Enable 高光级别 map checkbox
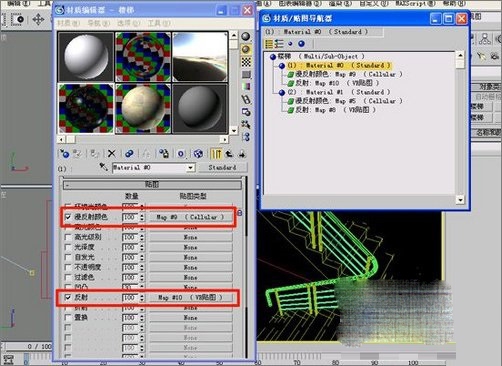Viewport: 502px width, 366px height. tap(68, 237)
